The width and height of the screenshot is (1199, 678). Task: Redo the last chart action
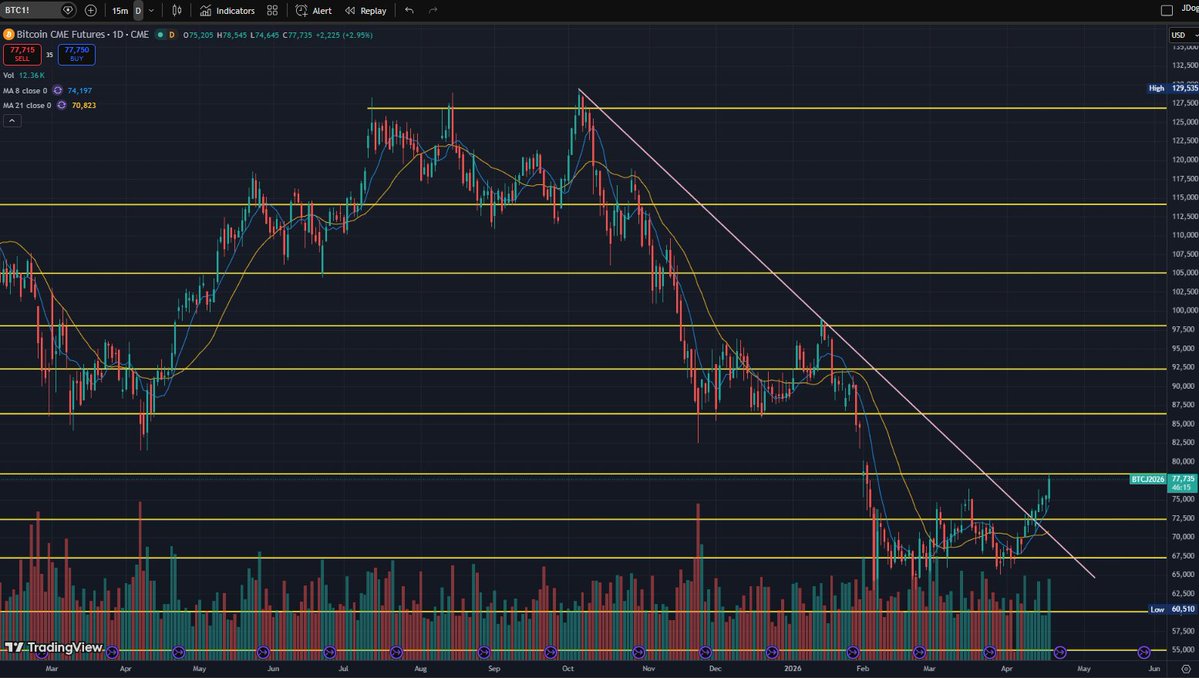433,11
